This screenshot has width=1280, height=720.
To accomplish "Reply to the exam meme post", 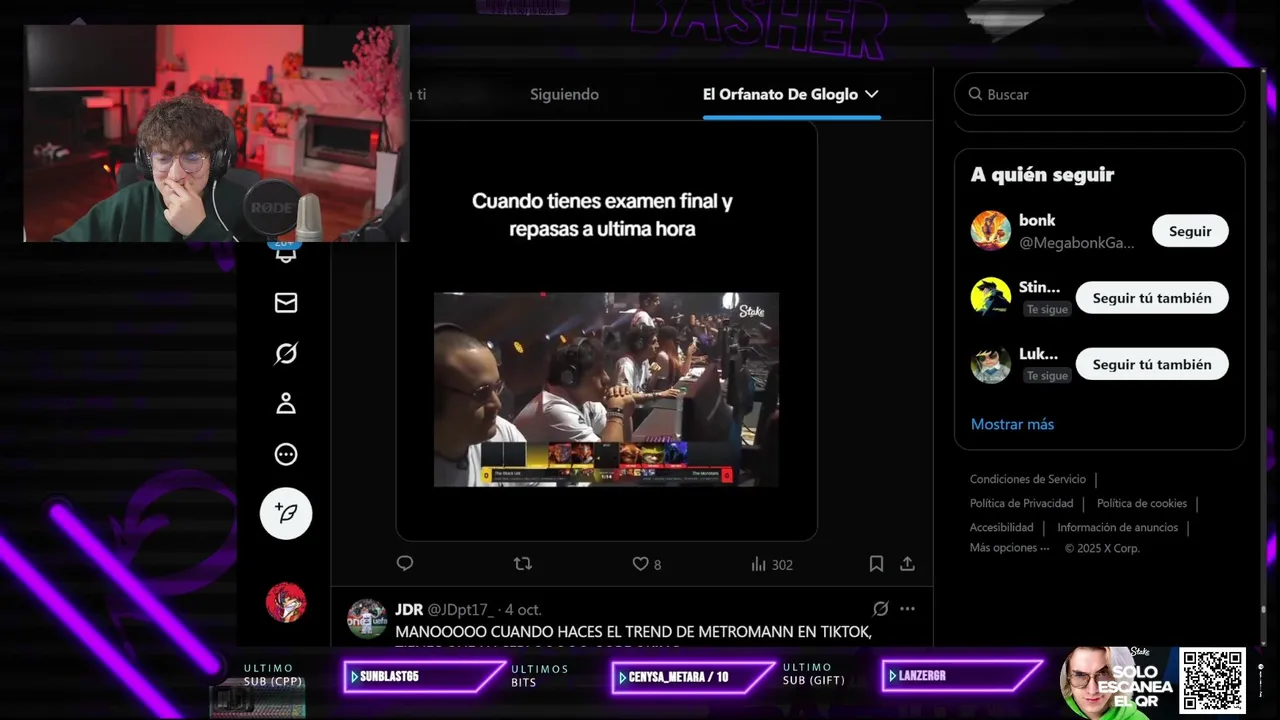I will tap(405, 564).
